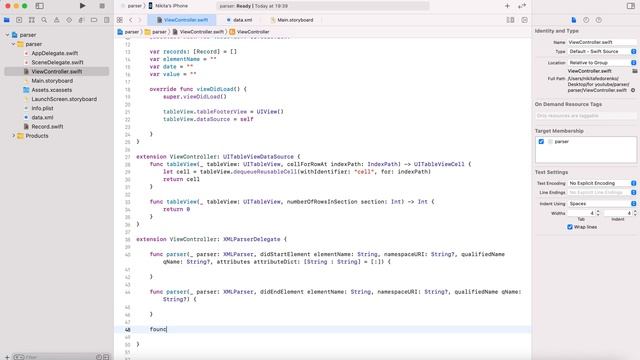The width and height of the screenshot is (640, 360).
Task: Open the Indent Using Spaces dropdown
Action: pos(602,203)
